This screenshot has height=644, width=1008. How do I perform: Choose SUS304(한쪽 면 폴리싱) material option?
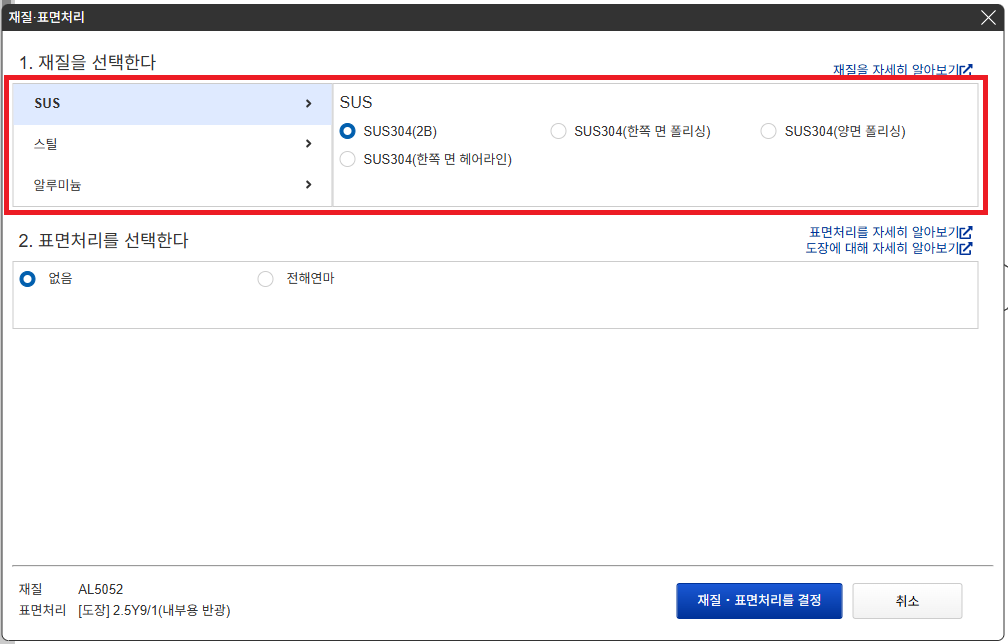558,131
